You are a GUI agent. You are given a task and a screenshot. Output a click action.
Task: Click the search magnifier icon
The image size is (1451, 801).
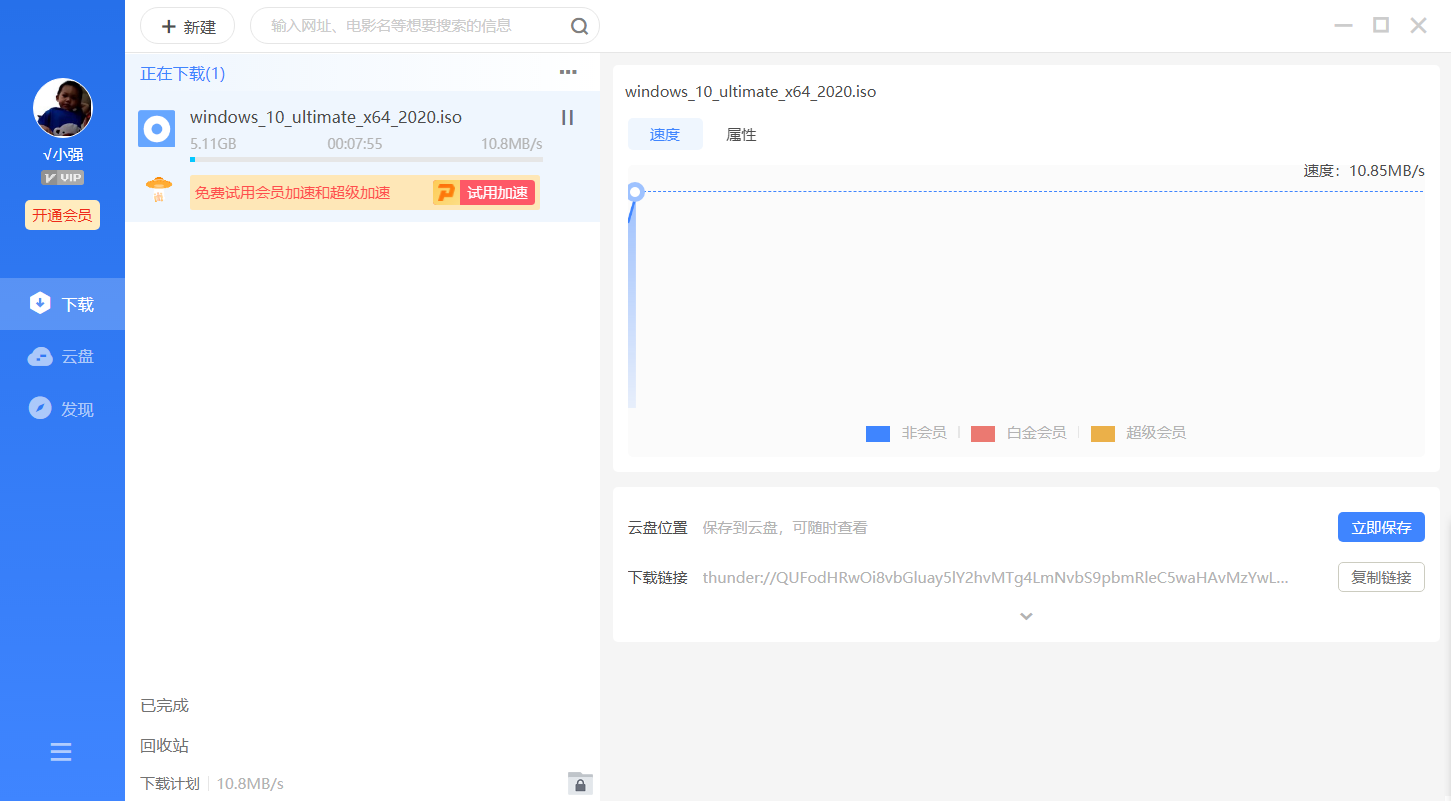click(579, 26)
